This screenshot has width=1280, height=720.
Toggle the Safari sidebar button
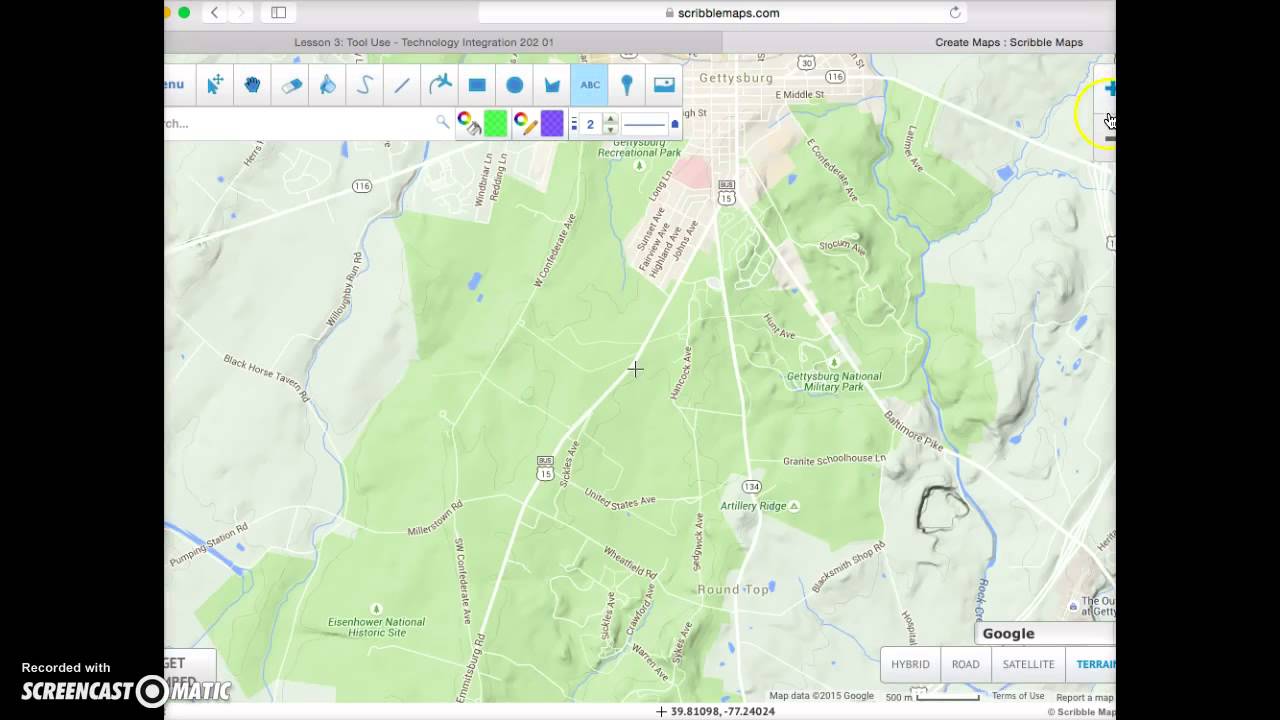pos(279,13)
